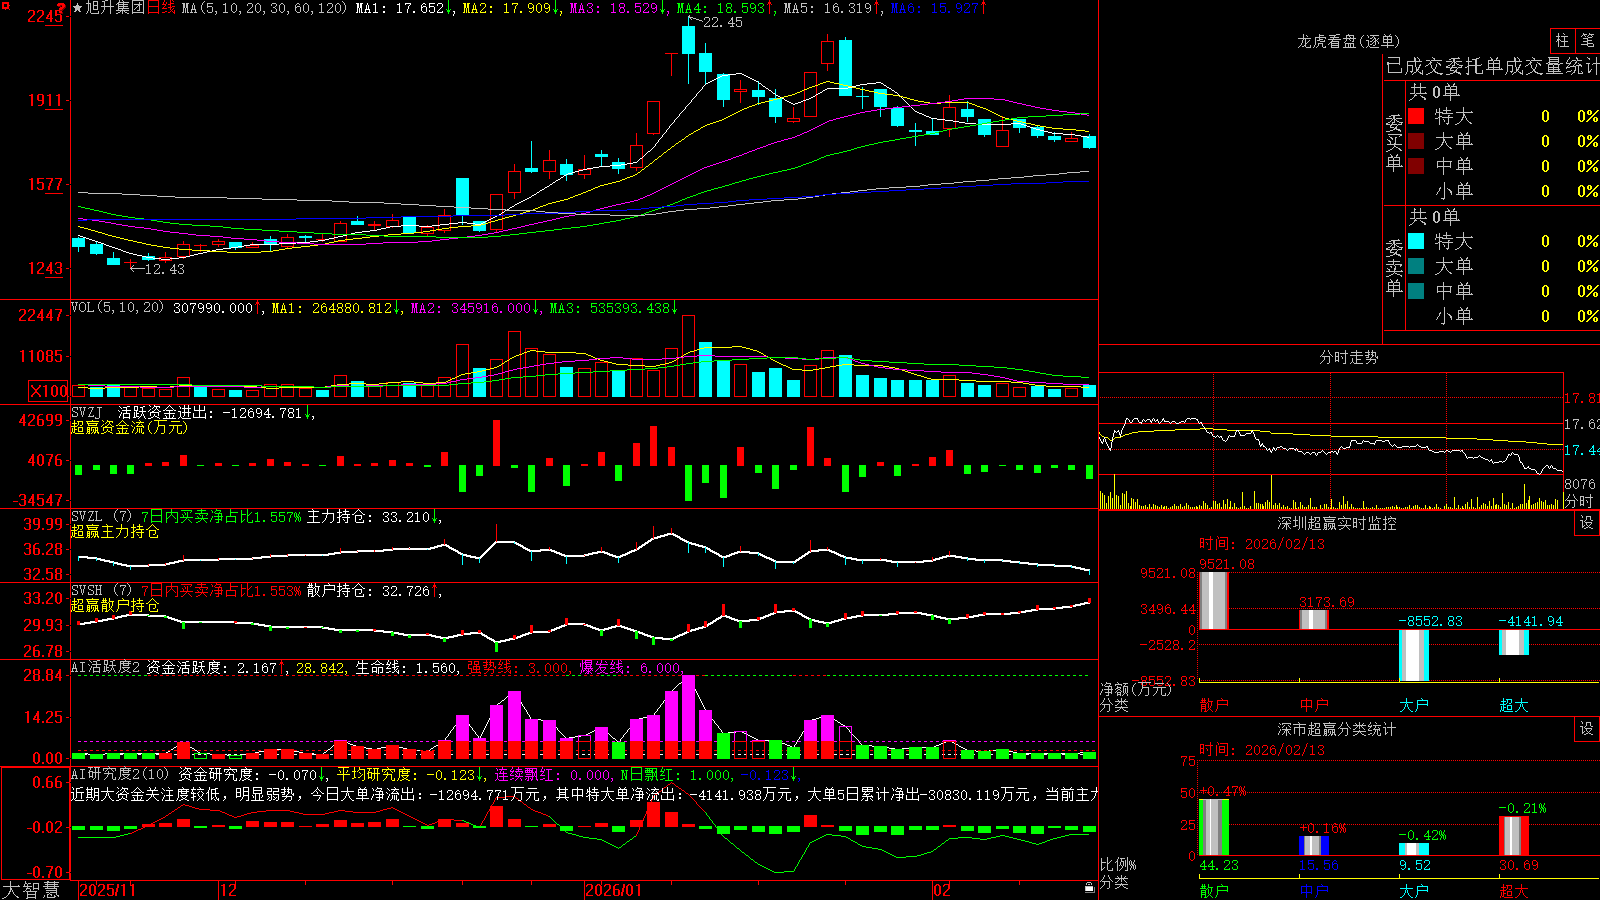The width and height of the screenshot is (1600, 900).
Task: Click the 散户 bar in 深圳超赢实时监控
Action: (1214, 601)
